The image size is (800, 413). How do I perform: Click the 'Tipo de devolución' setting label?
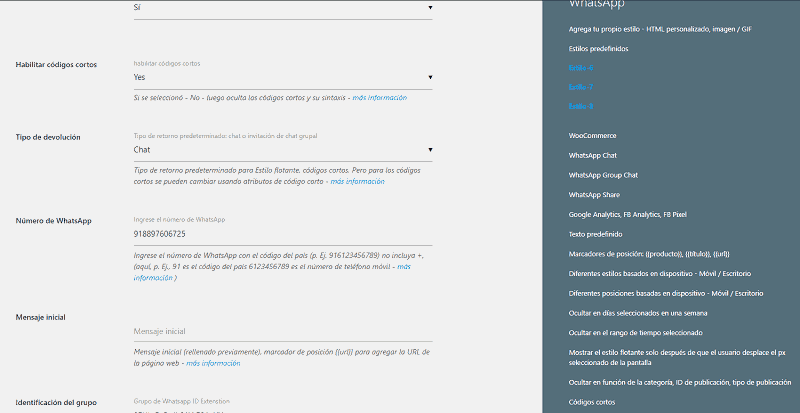click(x=48, y=137)
